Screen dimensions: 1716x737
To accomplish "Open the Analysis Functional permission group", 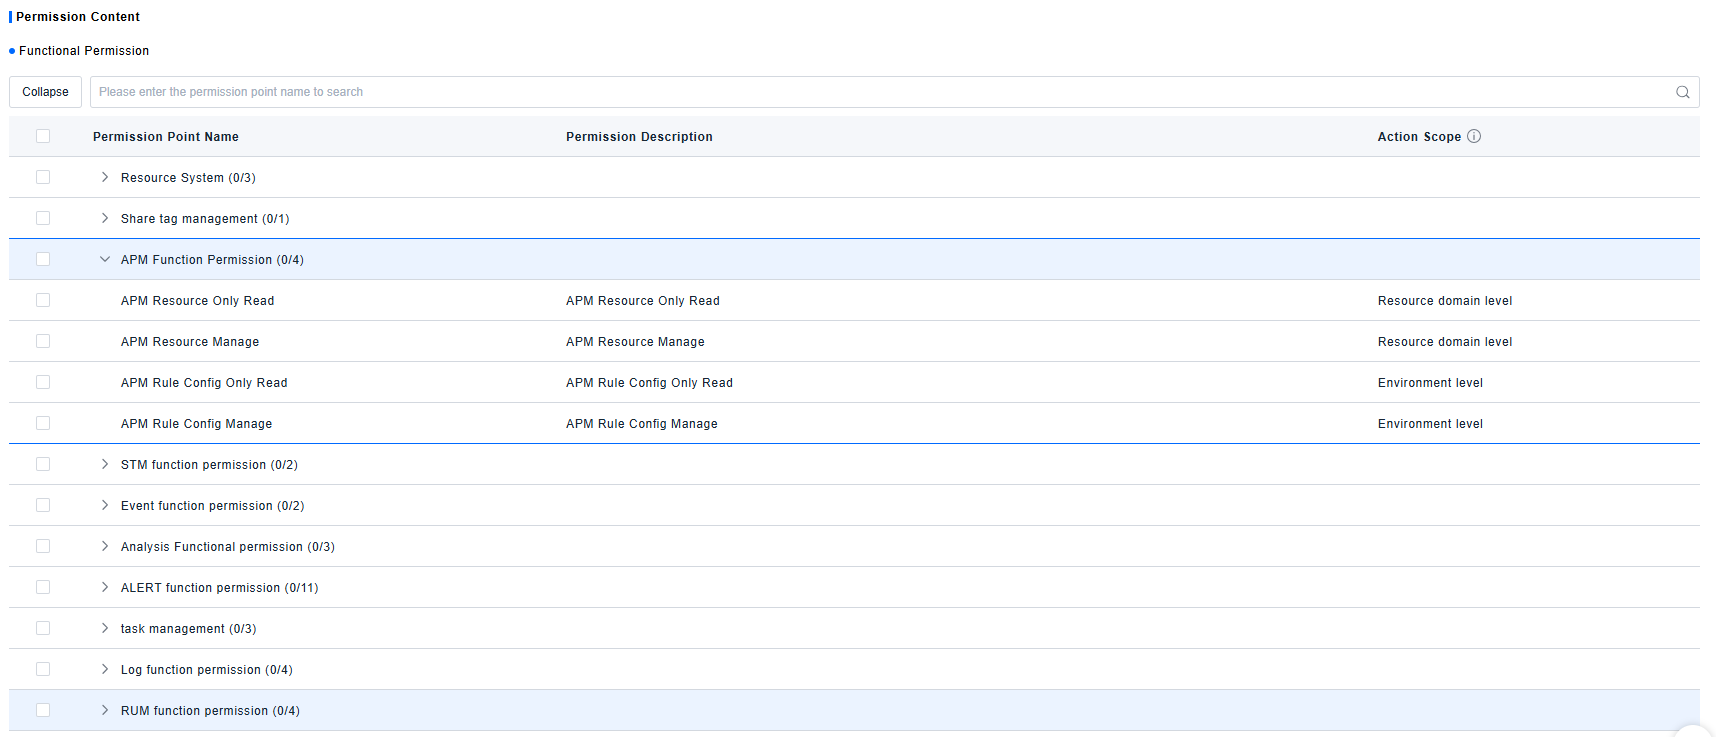I will point(105,546).
